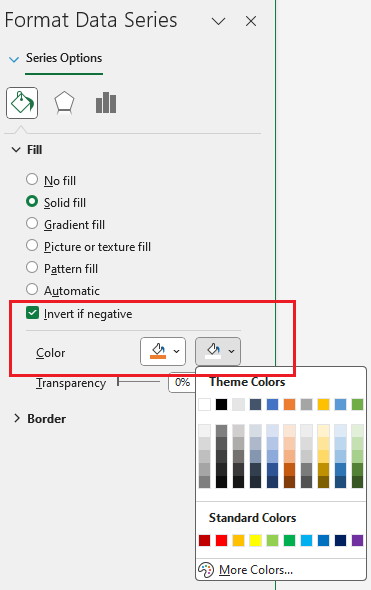Screen dimensions: 371x590
Task: Open More Colors dialog
Action: 255,570
